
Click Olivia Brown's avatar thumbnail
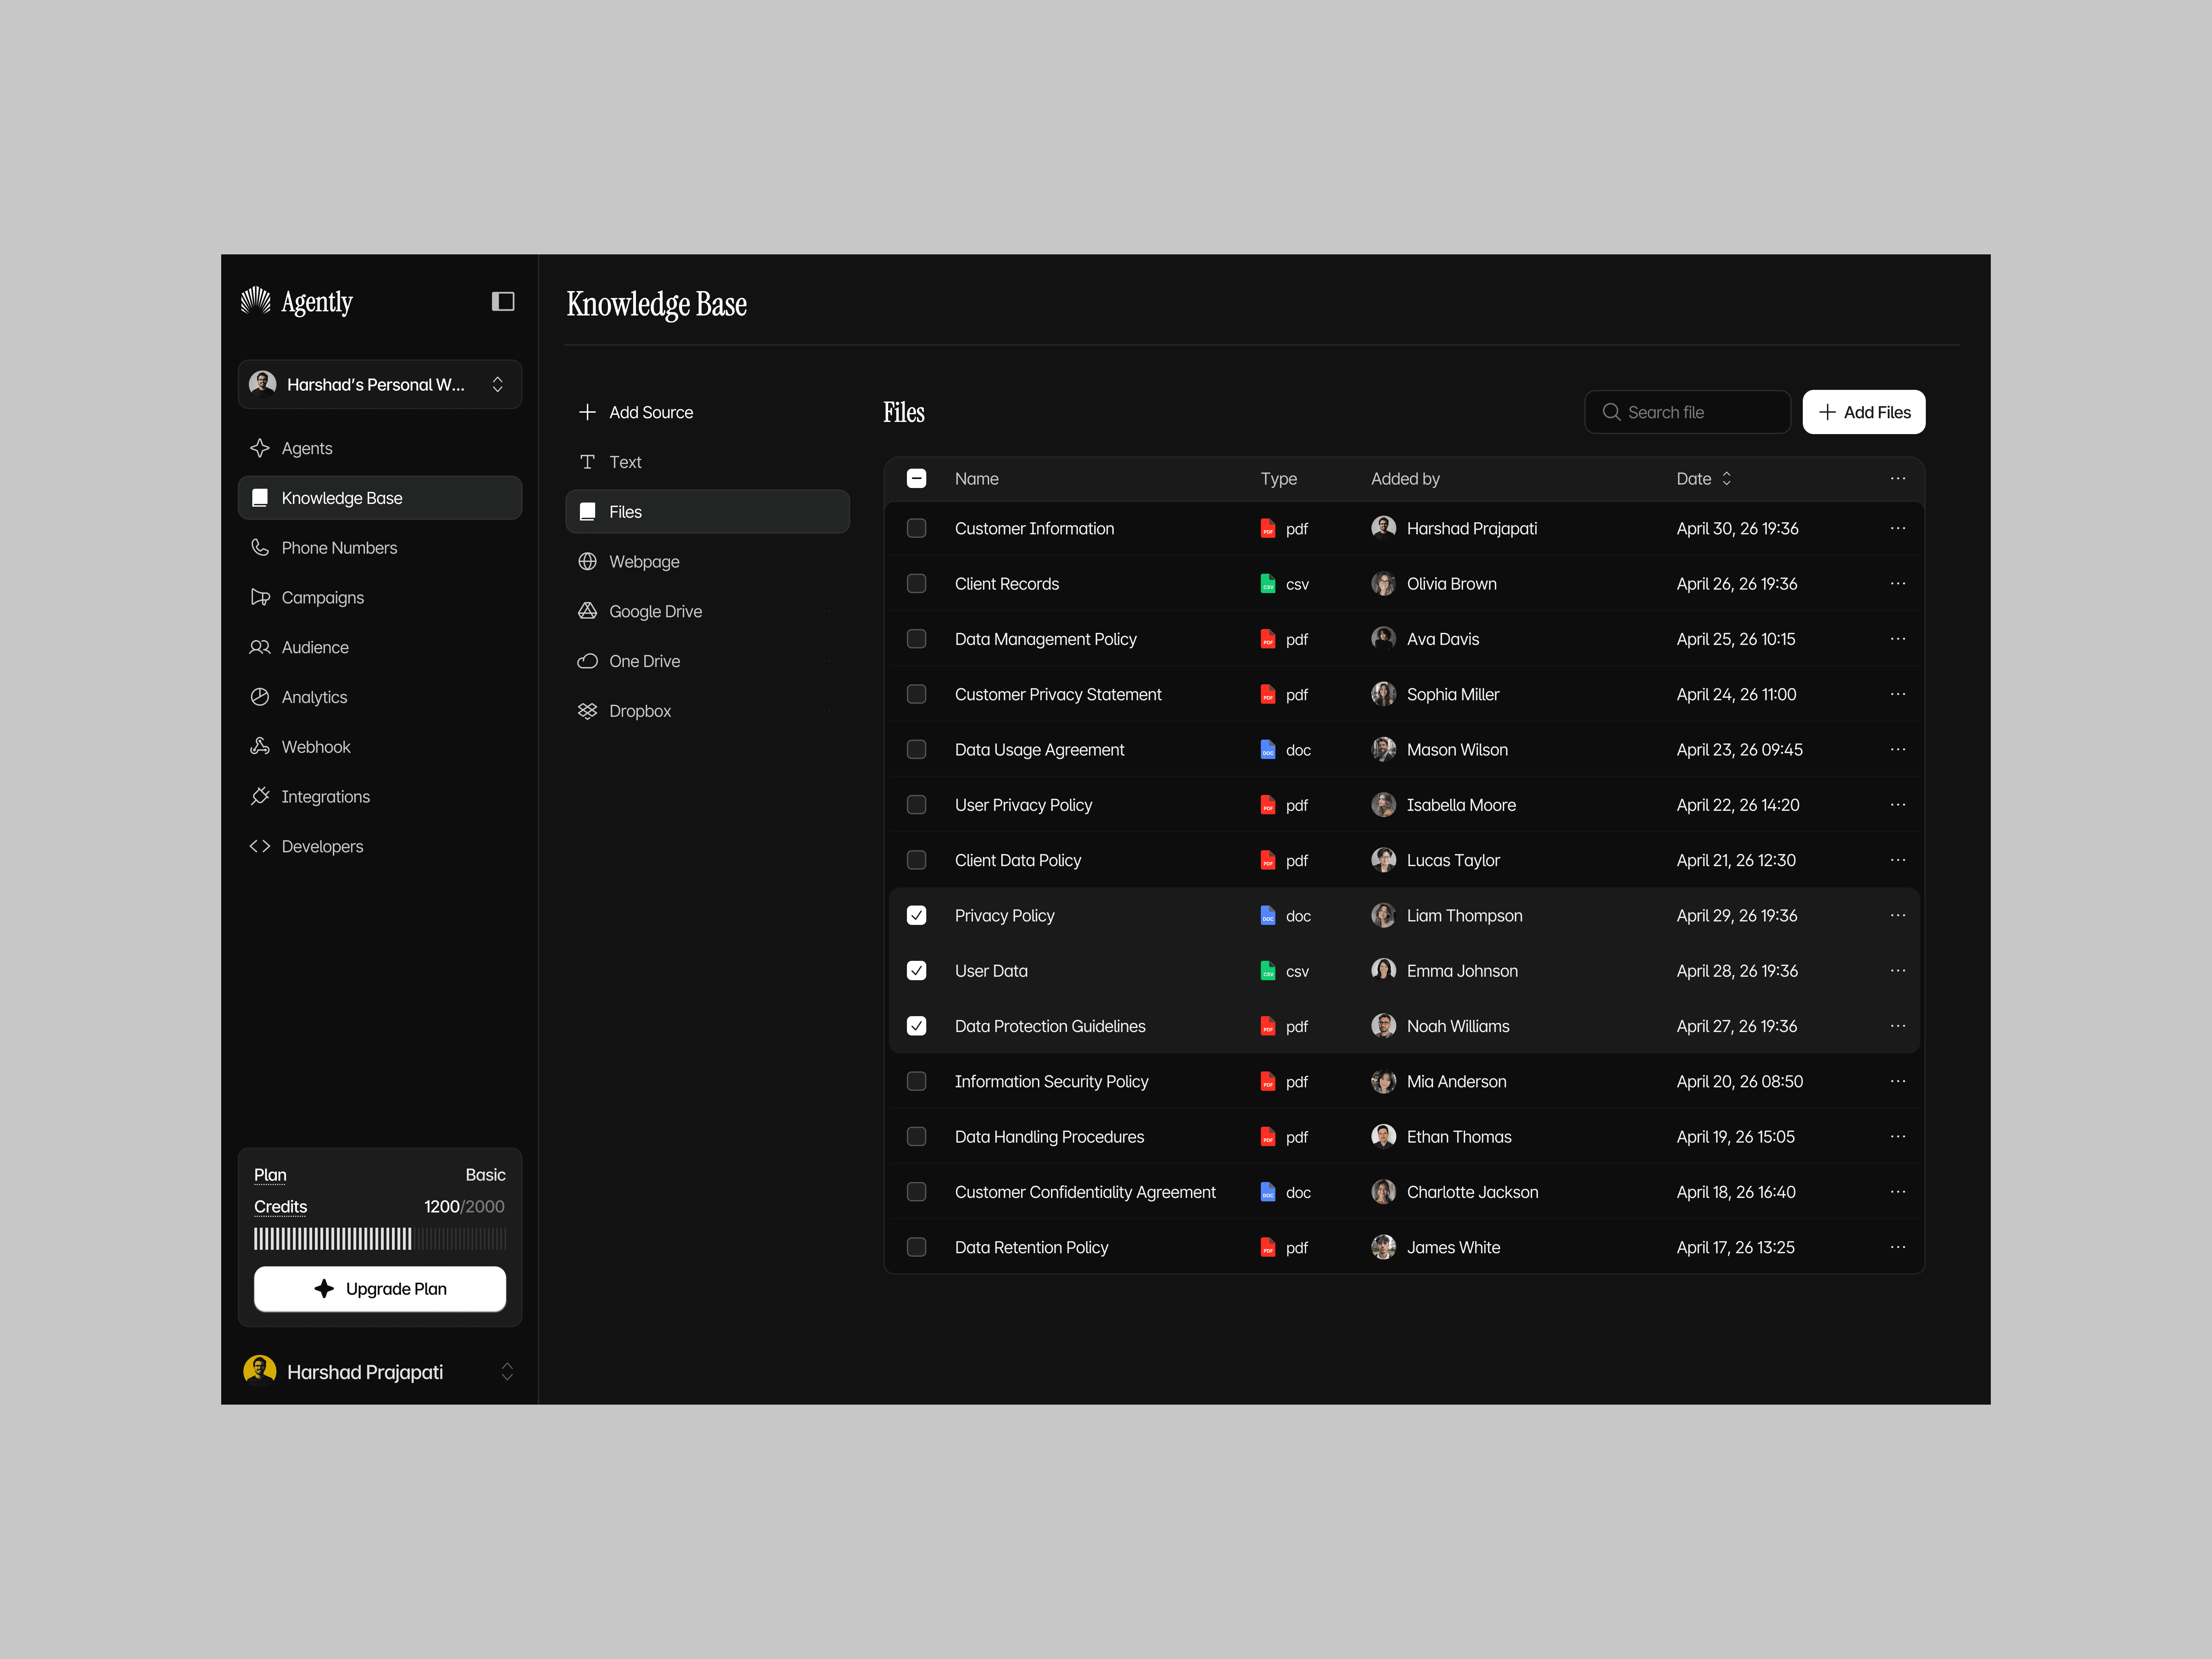tap(1383, 583)
